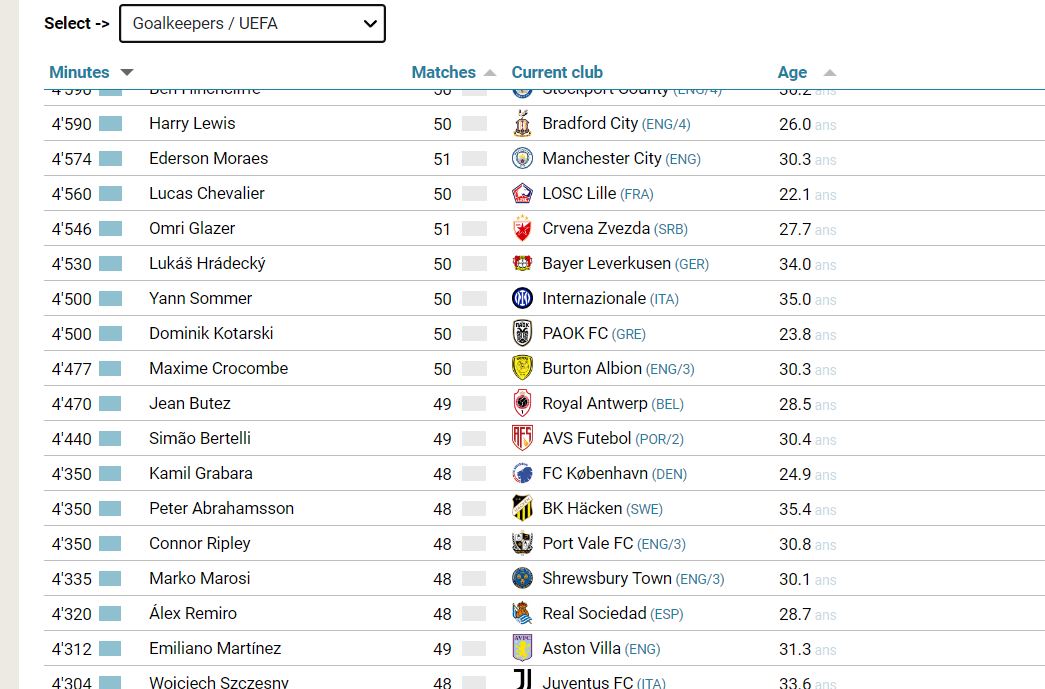Click the PAOK FC club crest
Screen dimensions: 1045x689
click(x=522, y=333)
